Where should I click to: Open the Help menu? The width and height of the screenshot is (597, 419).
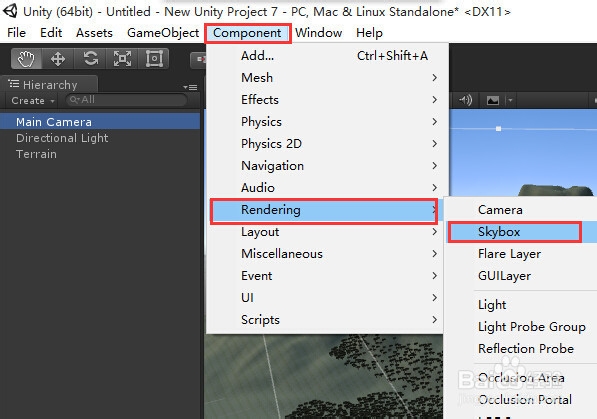(x=369, y=33)
